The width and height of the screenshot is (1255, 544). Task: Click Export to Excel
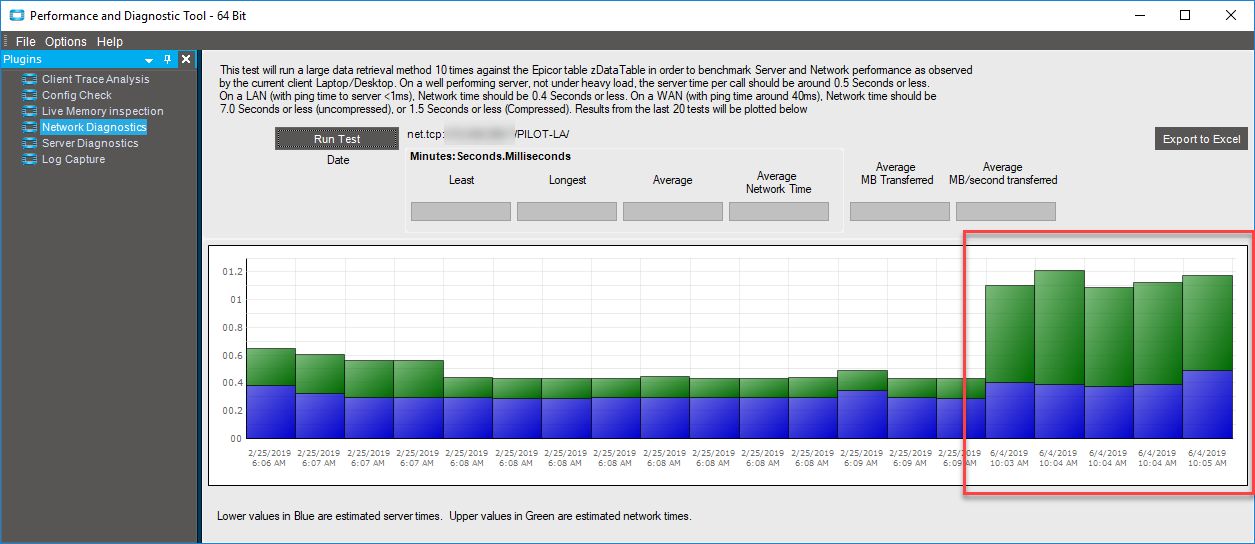coord(1201,139)
